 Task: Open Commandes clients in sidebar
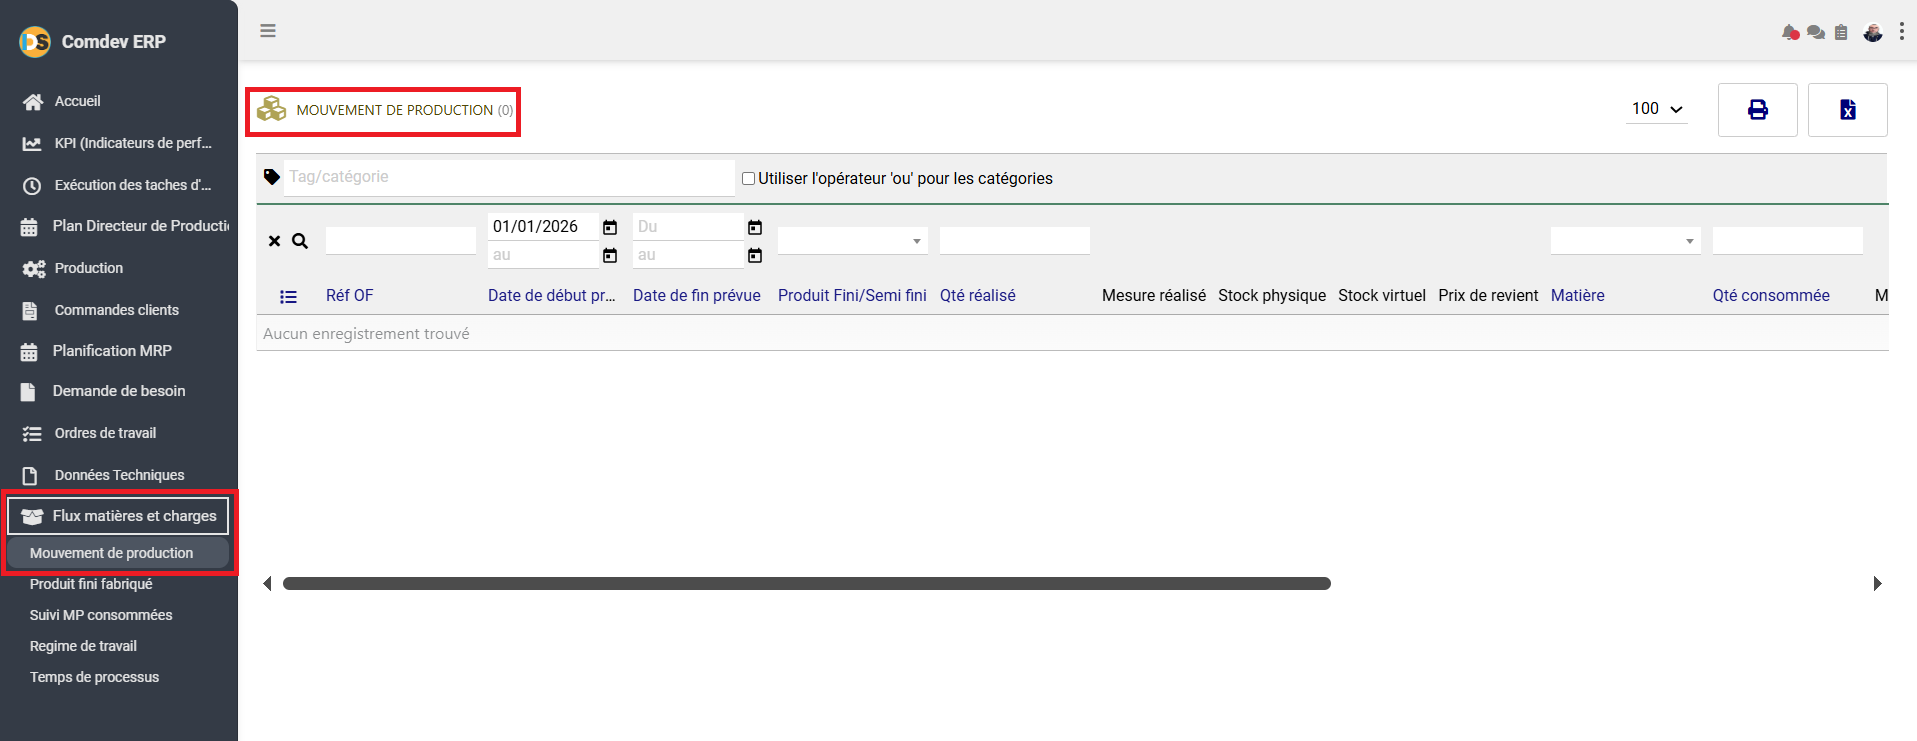tap(118, 311)
